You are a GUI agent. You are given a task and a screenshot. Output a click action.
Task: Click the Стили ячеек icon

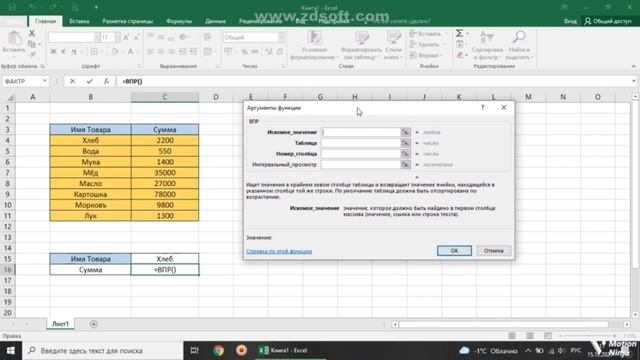point(393,38)
